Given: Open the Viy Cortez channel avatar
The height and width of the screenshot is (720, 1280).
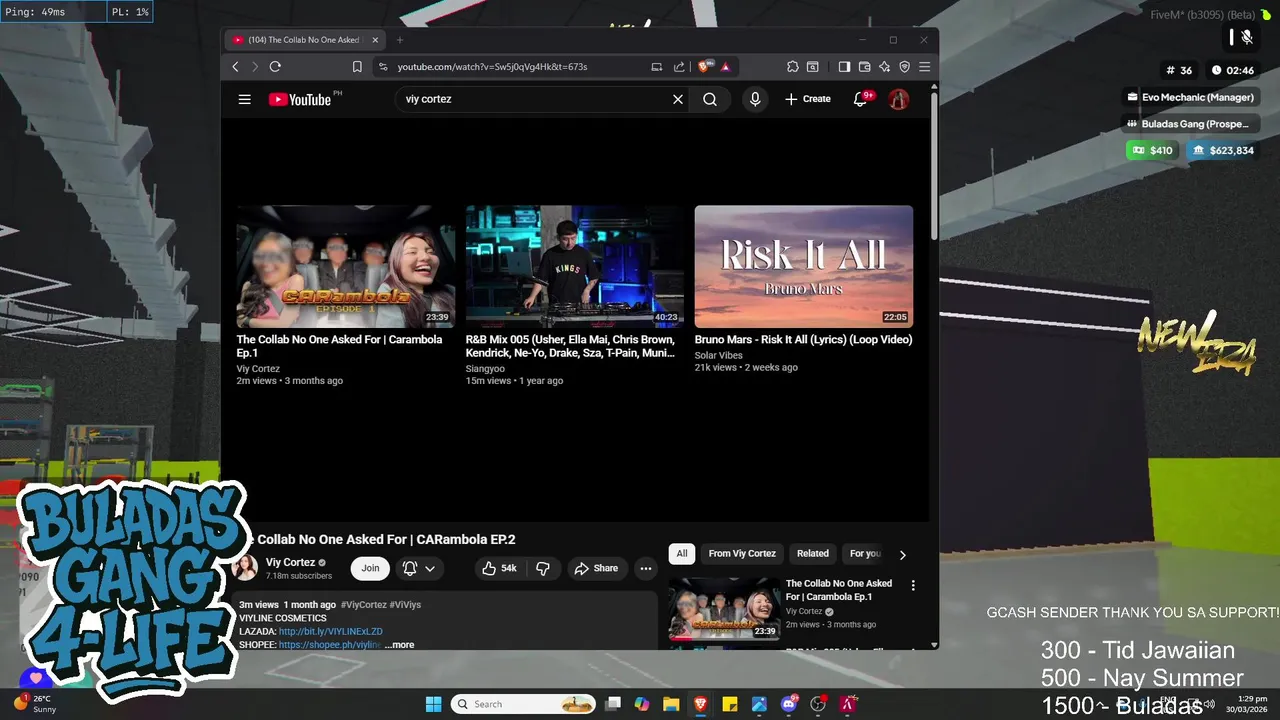Looking at the screenshot, I should coord(245,568).
